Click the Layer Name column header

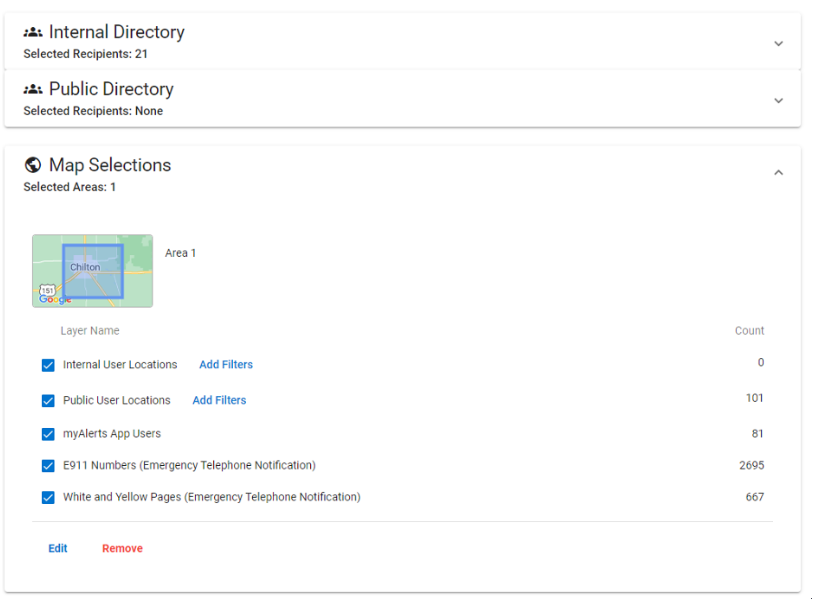90,331
